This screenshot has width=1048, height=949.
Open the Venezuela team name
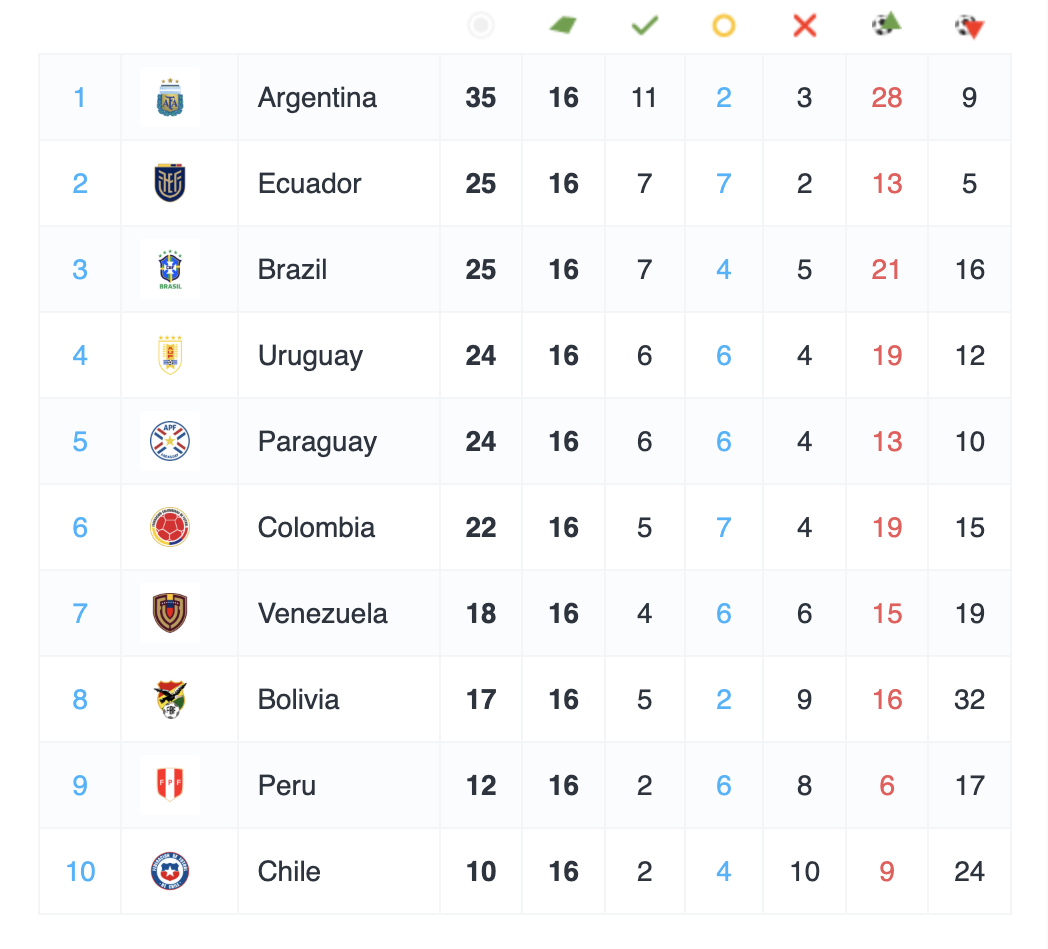(x=322, y=614)
